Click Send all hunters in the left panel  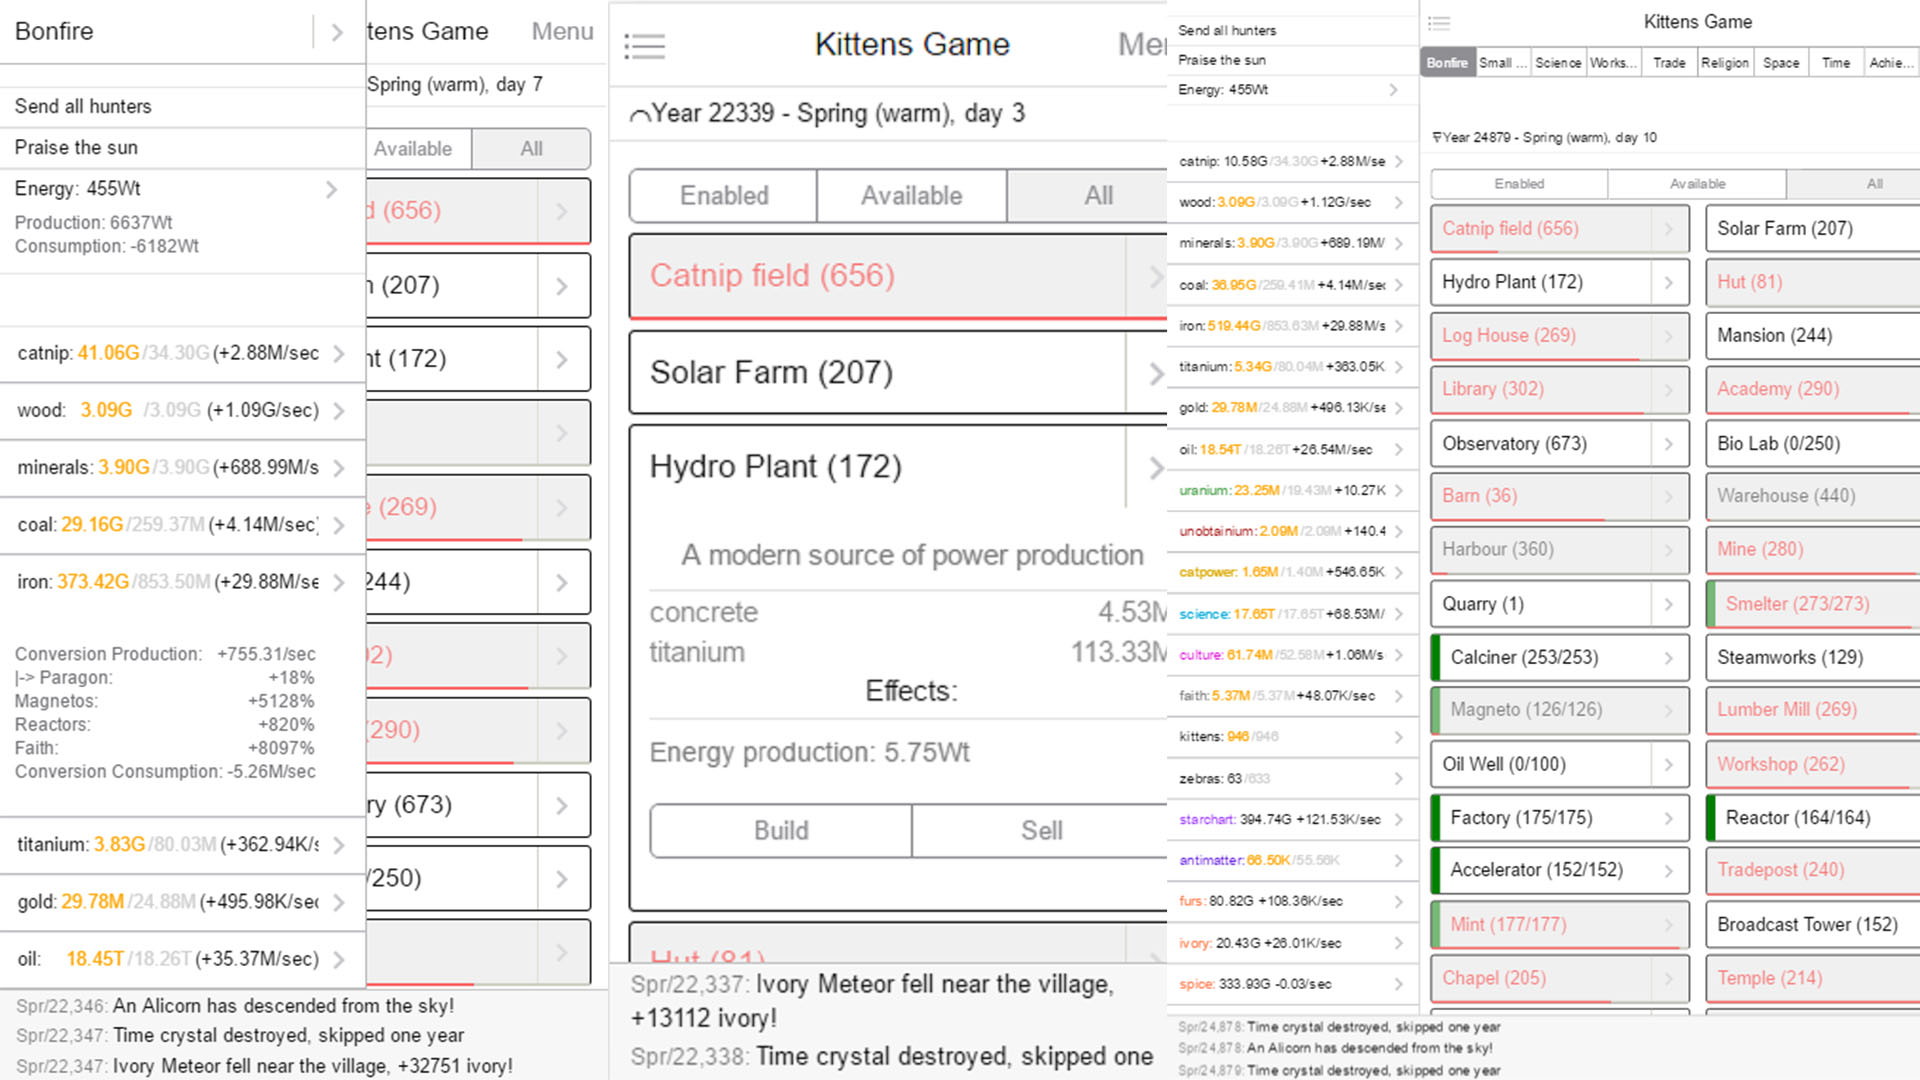click(x=182, y=107)
